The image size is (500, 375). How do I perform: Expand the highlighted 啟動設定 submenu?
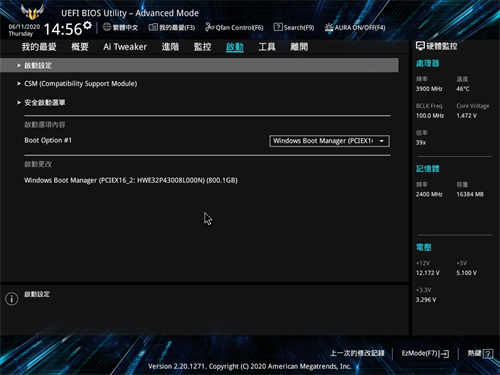click(x=199, y=65)
